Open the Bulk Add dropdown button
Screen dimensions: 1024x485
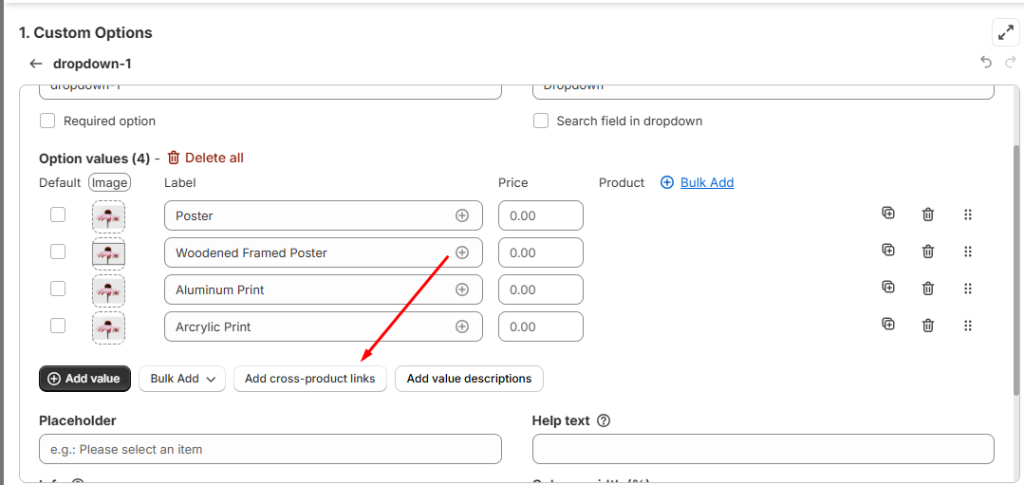182,379
